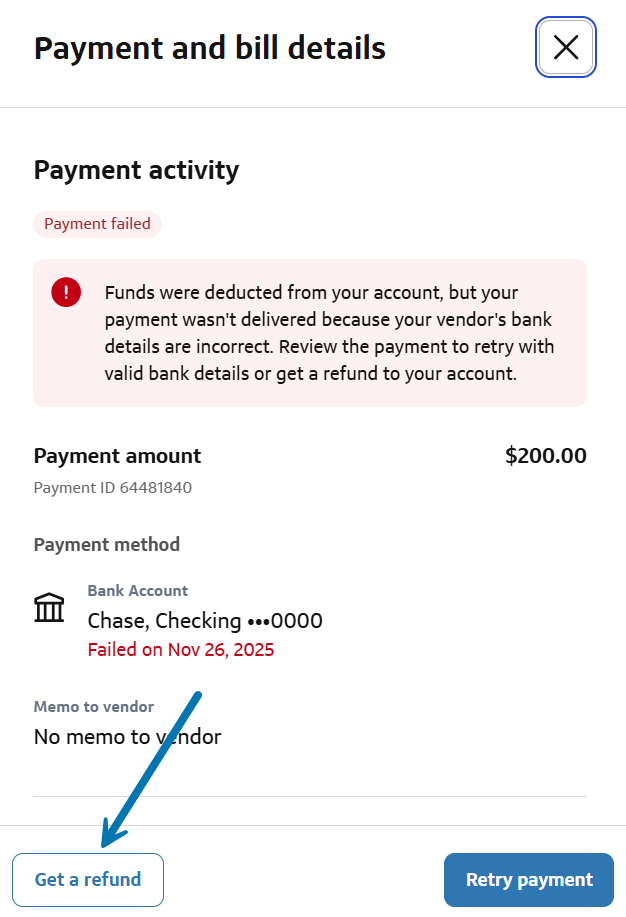The height and width of the screenshot is (917, 626).
Task: Click the No memo to vendor text
Action: point(127,737)
